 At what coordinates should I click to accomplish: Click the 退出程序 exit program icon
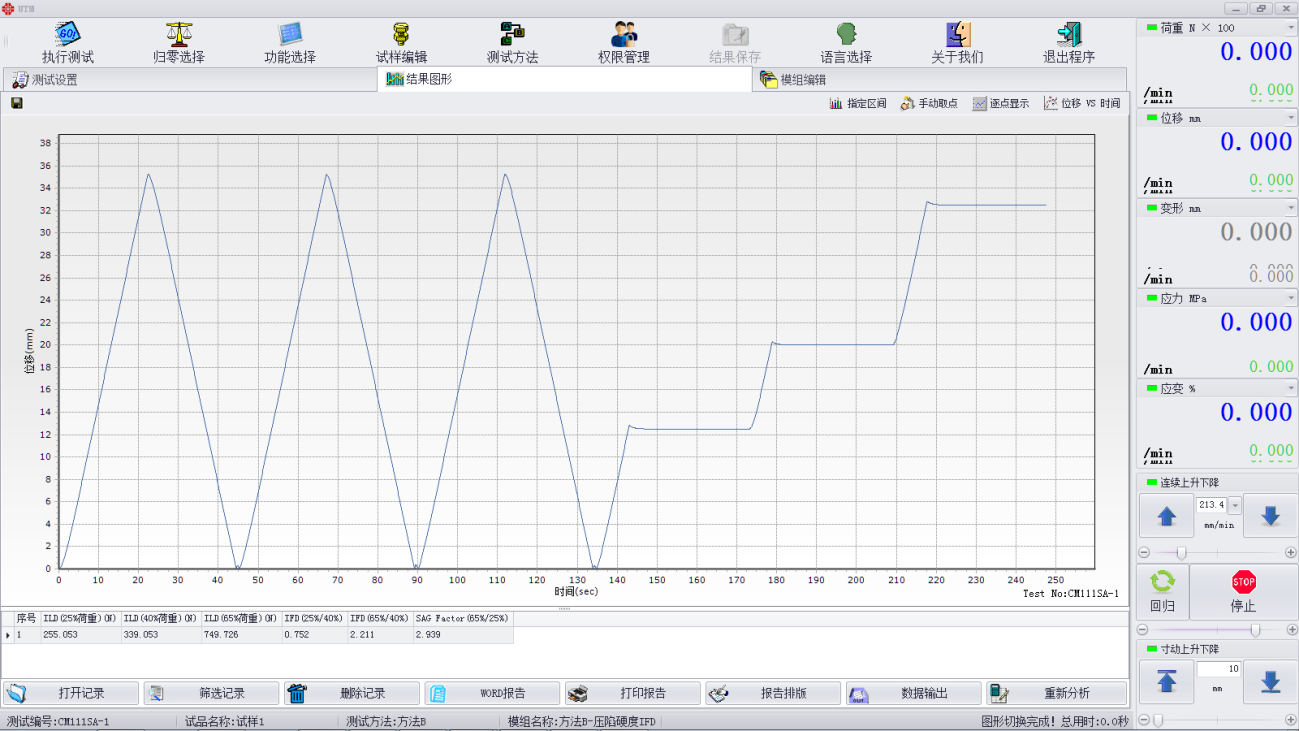(x=1069, y=35)
